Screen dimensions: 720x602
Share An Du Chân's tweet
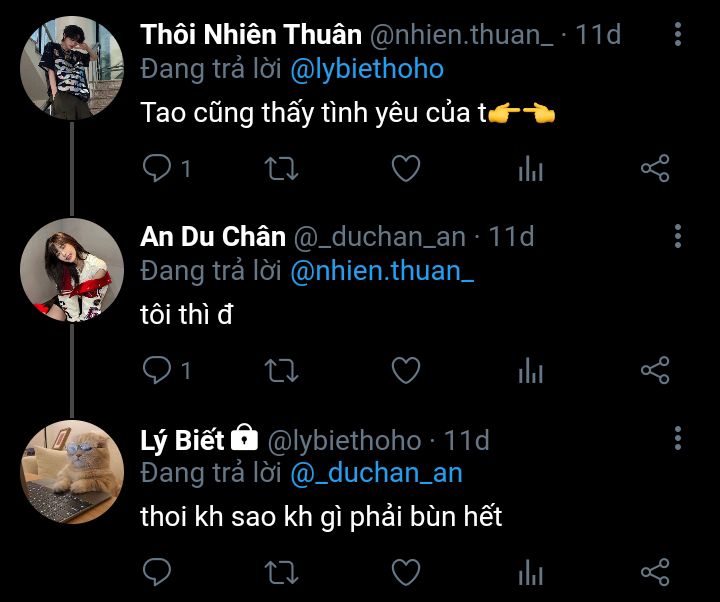point(654,370)
